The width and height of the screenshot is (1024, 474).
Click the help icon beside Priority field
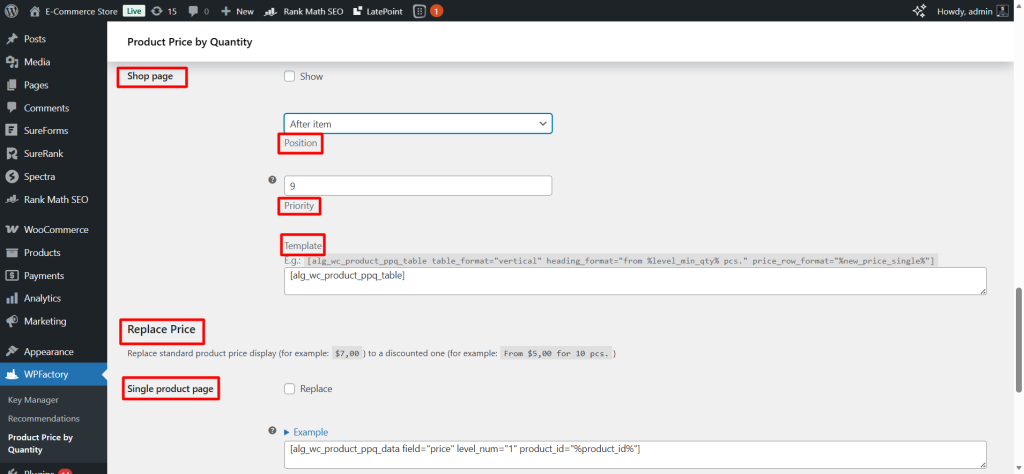tap(272, 181)
